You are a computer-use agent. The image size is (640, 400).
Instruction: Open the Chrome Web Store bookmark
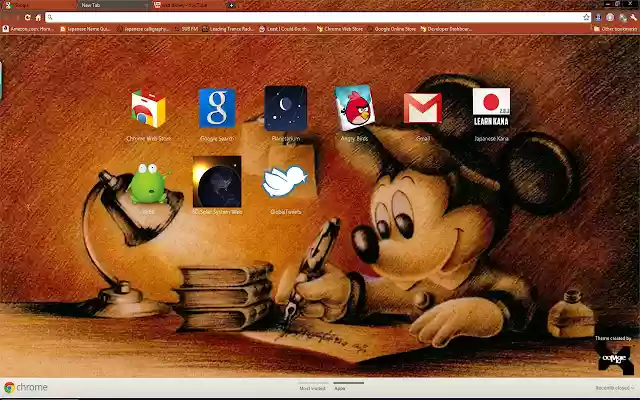pos(340,29)
